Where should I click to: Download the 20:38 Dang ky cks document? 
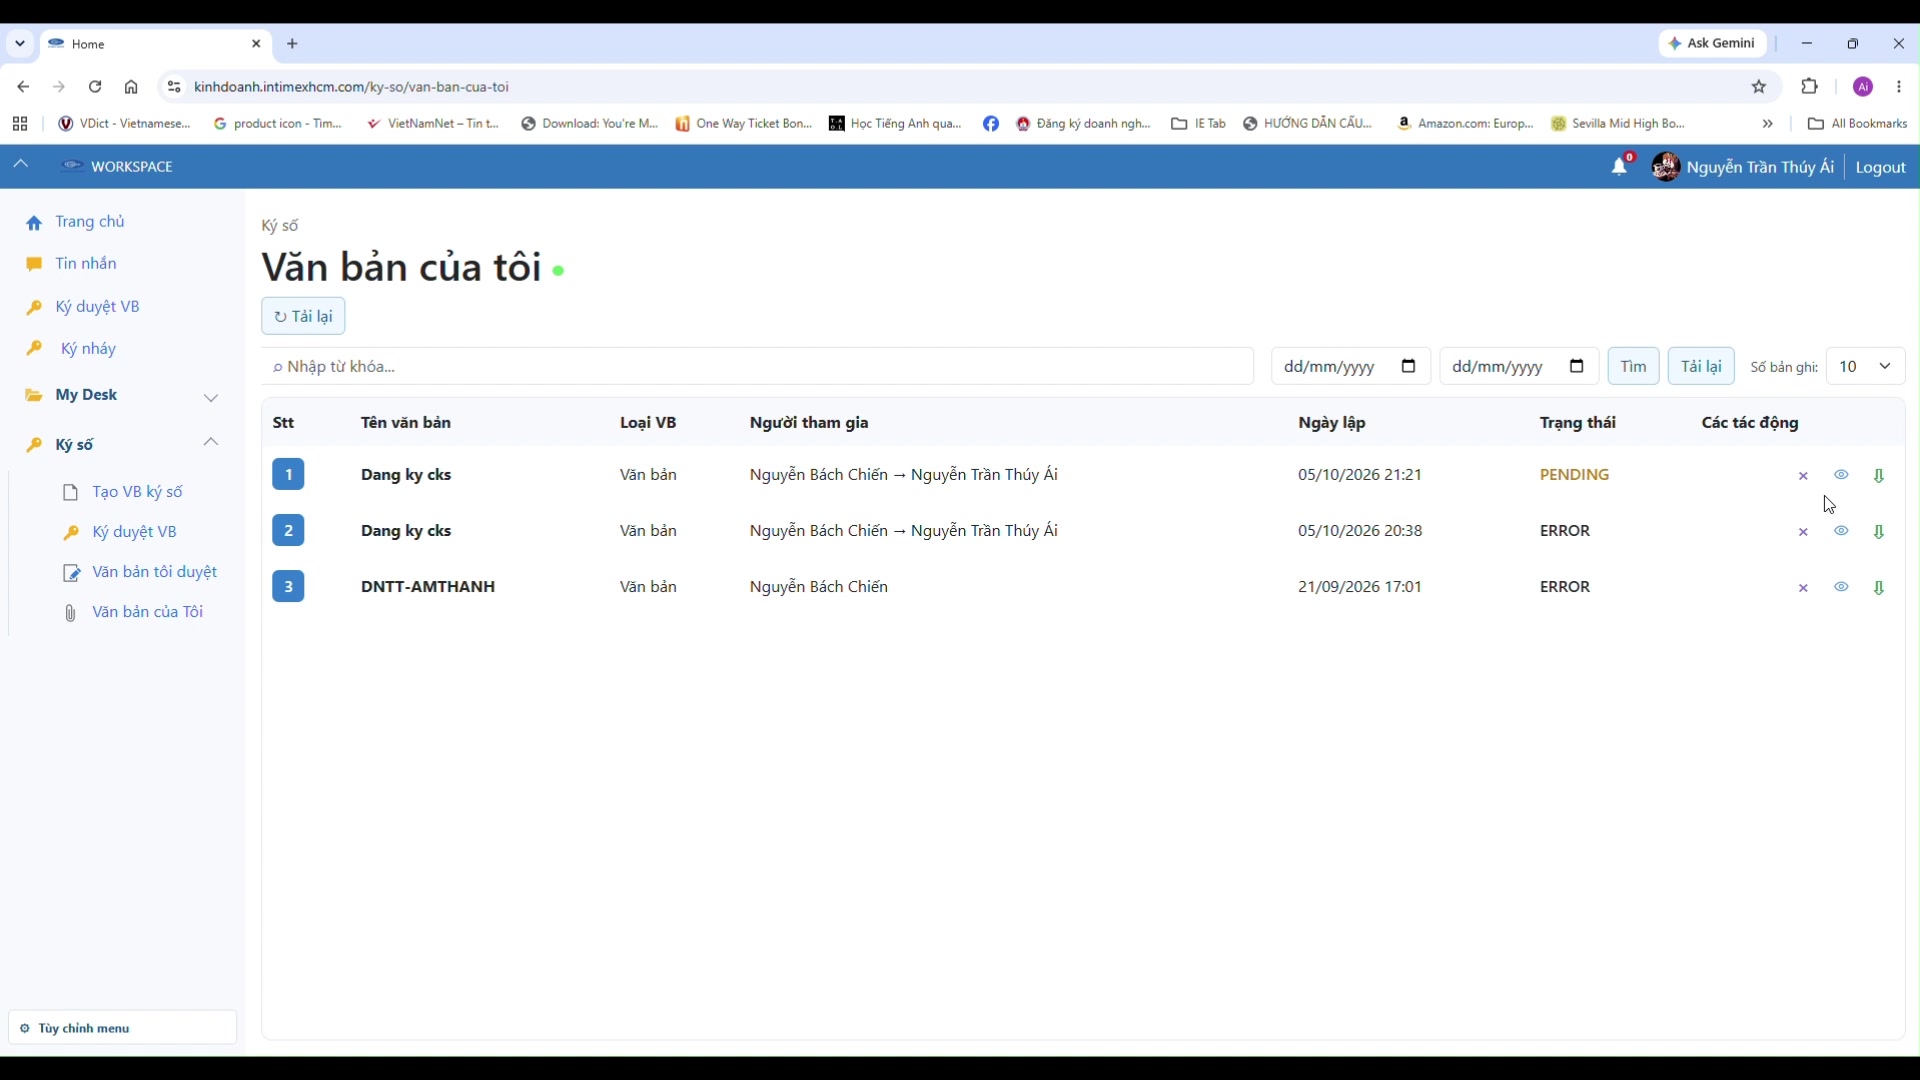click(1879, 532)
